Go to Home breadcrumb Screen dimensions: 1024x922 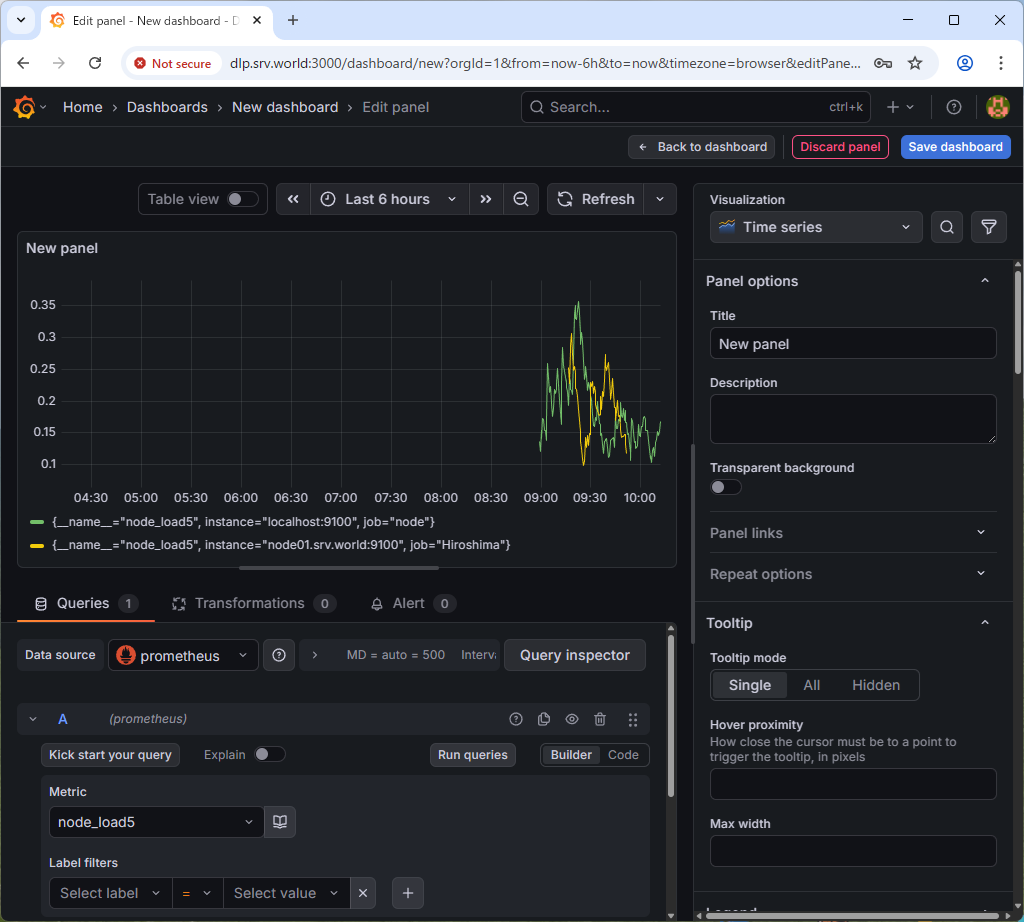[x=82, y=107]
